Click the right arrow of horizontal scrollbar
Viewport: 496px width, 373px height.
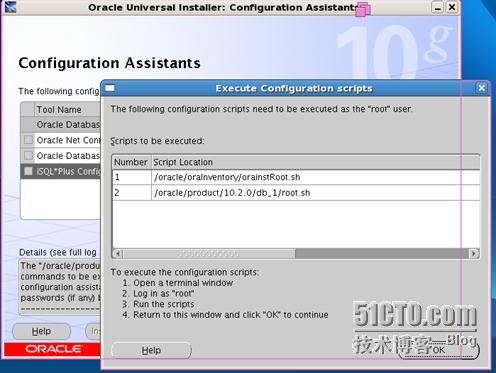(474, 253)
